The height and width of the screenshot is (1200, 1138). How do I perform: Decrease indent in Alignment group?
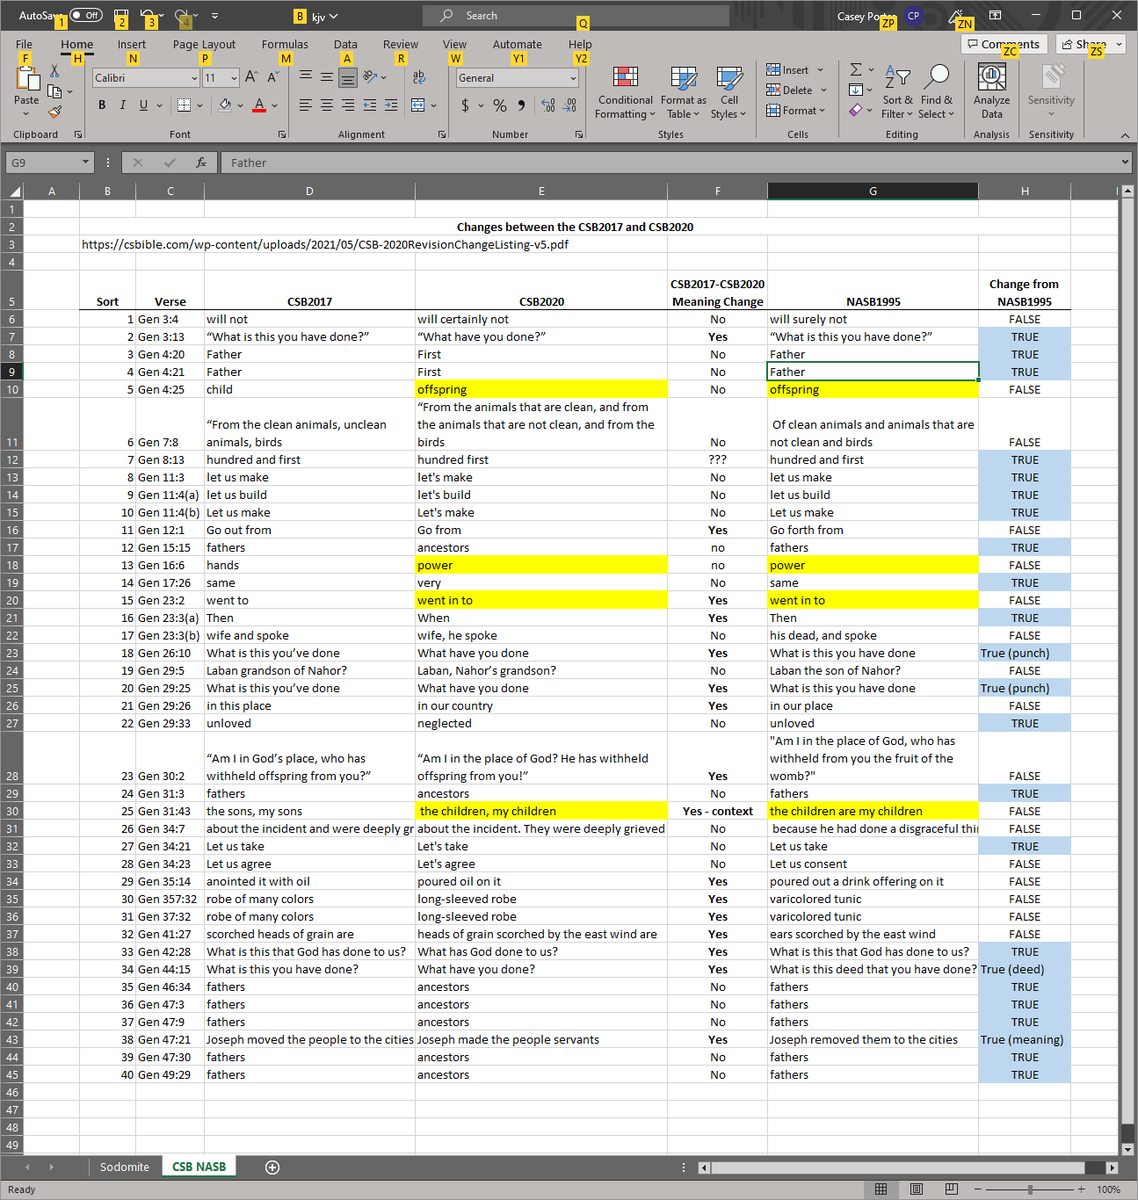pos(369,105)
